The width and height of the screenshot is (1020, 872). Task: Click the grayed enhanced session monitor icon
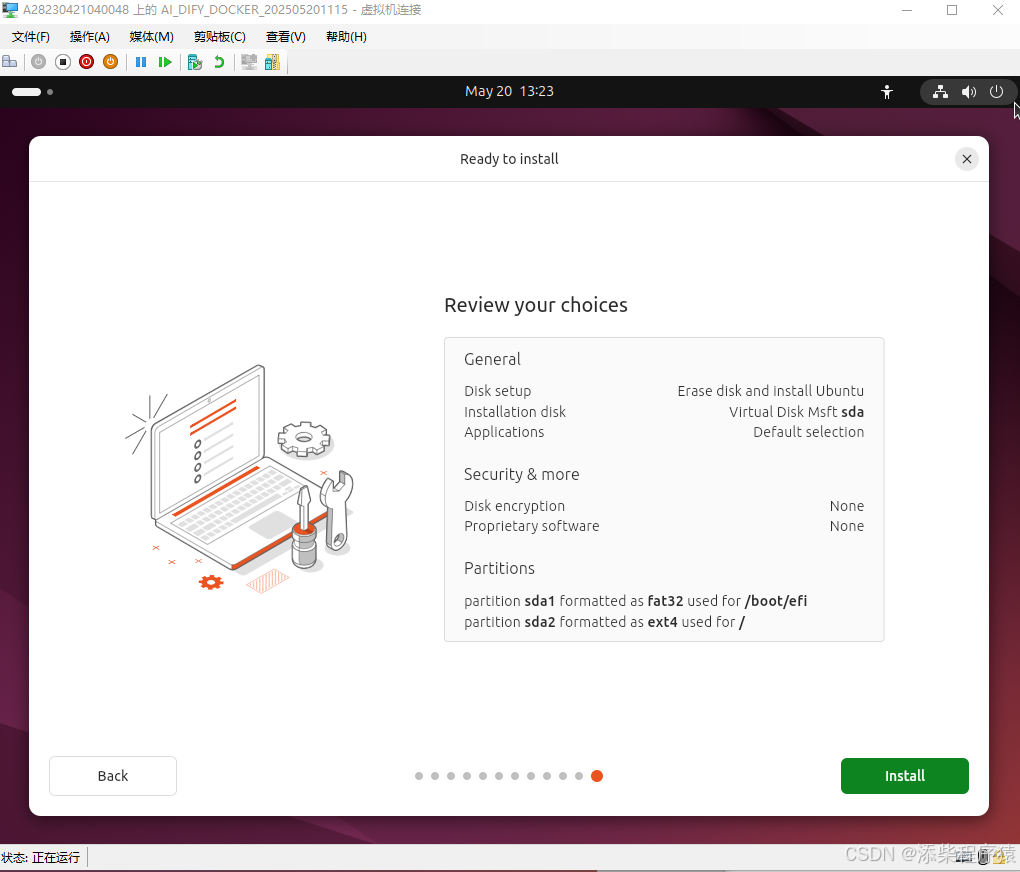coord(248,62)
